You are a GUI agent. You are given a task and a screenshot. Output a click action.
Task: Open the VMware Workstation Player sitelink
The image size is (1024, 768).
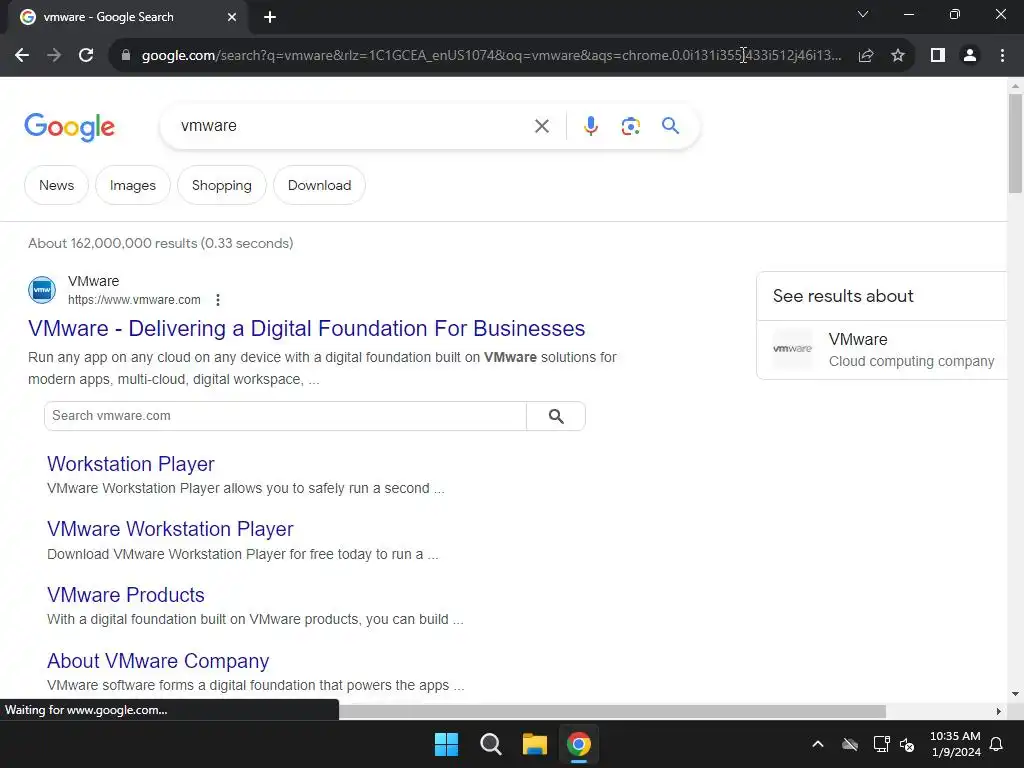170,529
